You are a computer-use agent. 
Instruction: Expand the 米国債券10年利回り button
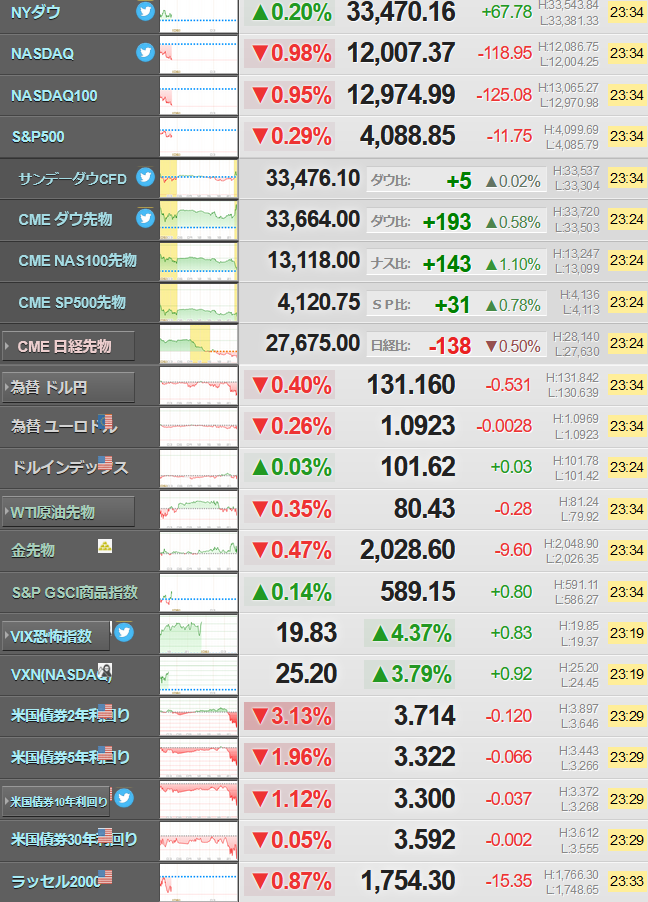pyautogui.click(x=56, y=802)
